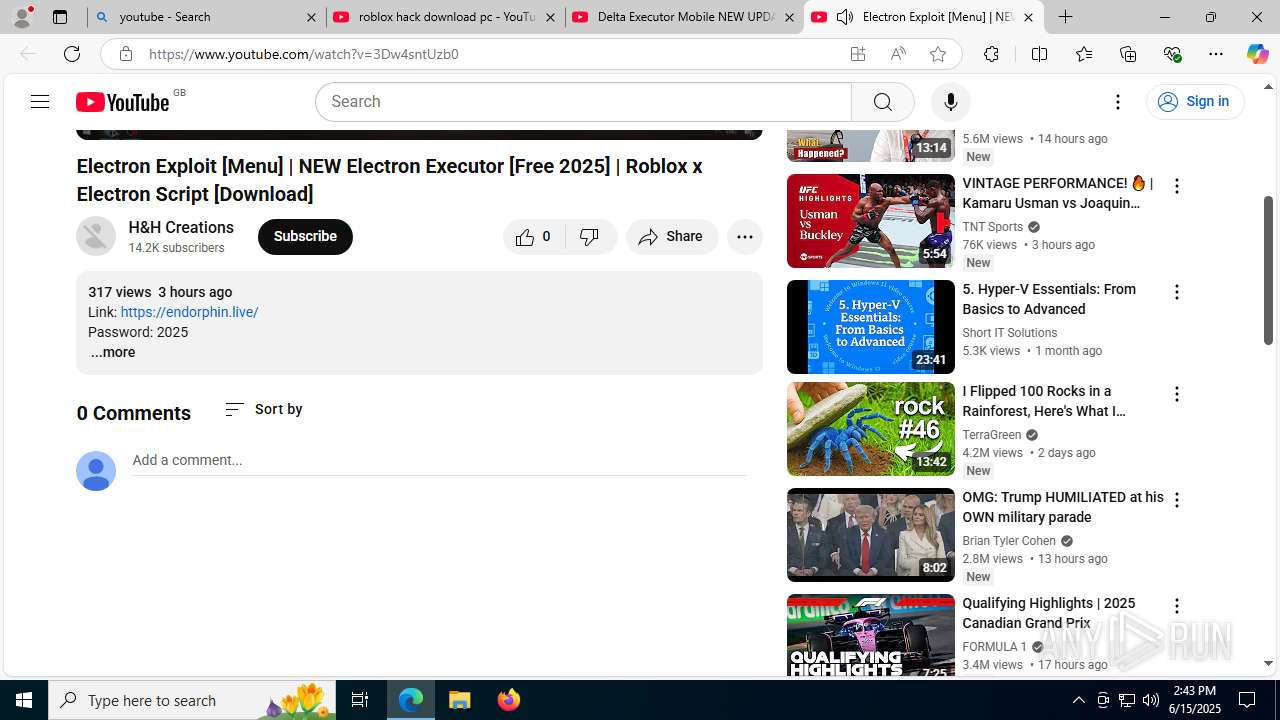Launch Firefox from taskbar
This screenshot has height=720, width=1280.
[x=509, y=700]
